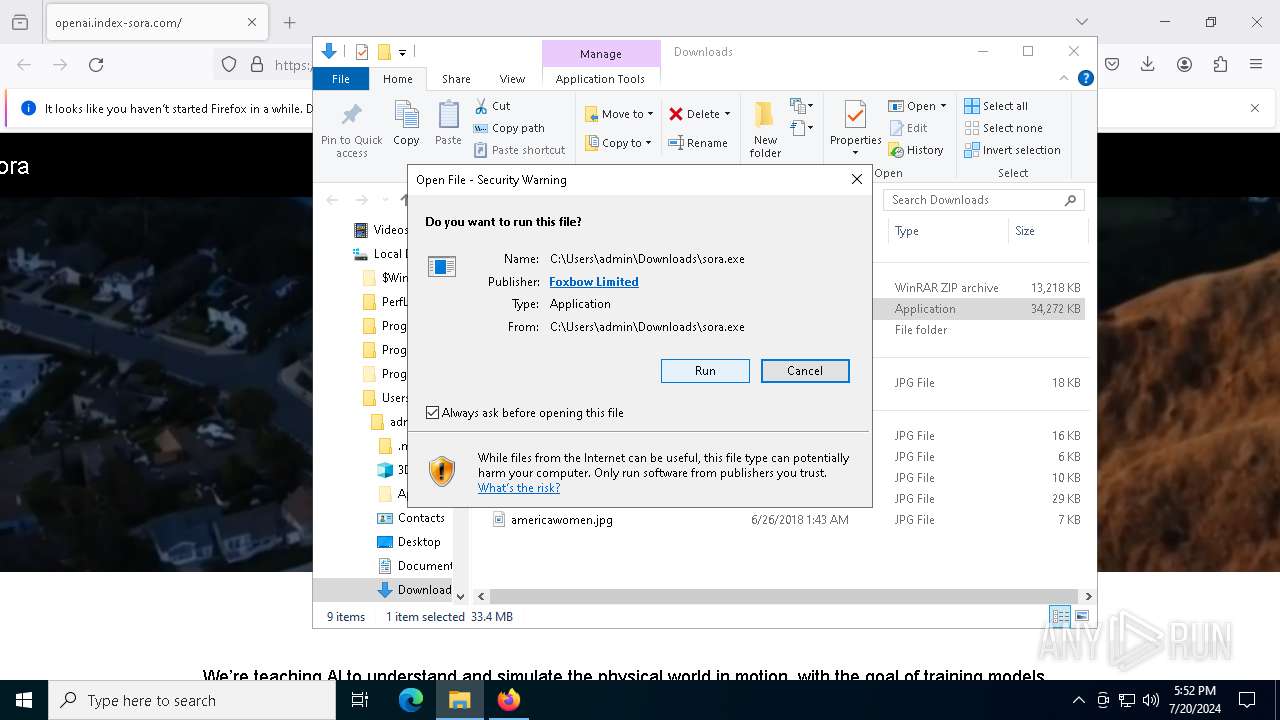Click Quick Access properties checkmark icon

[362, 52]
